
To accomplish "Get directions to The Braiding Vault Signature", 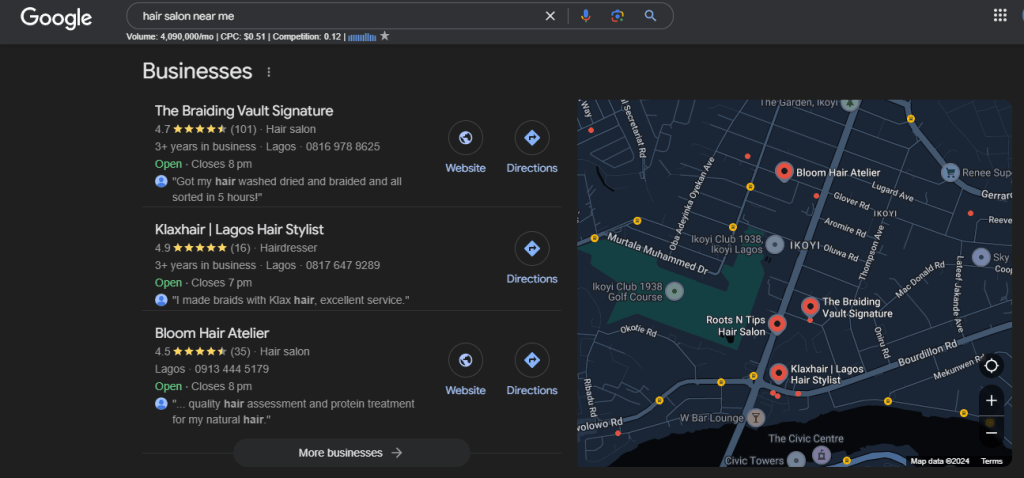I will (x=531, y=148).
